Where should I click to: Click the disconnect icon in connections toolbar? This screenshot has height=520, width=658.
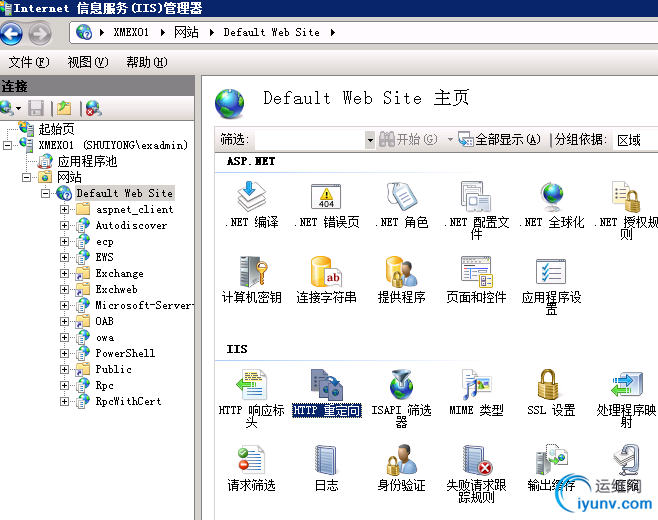(x=93, y=108)
